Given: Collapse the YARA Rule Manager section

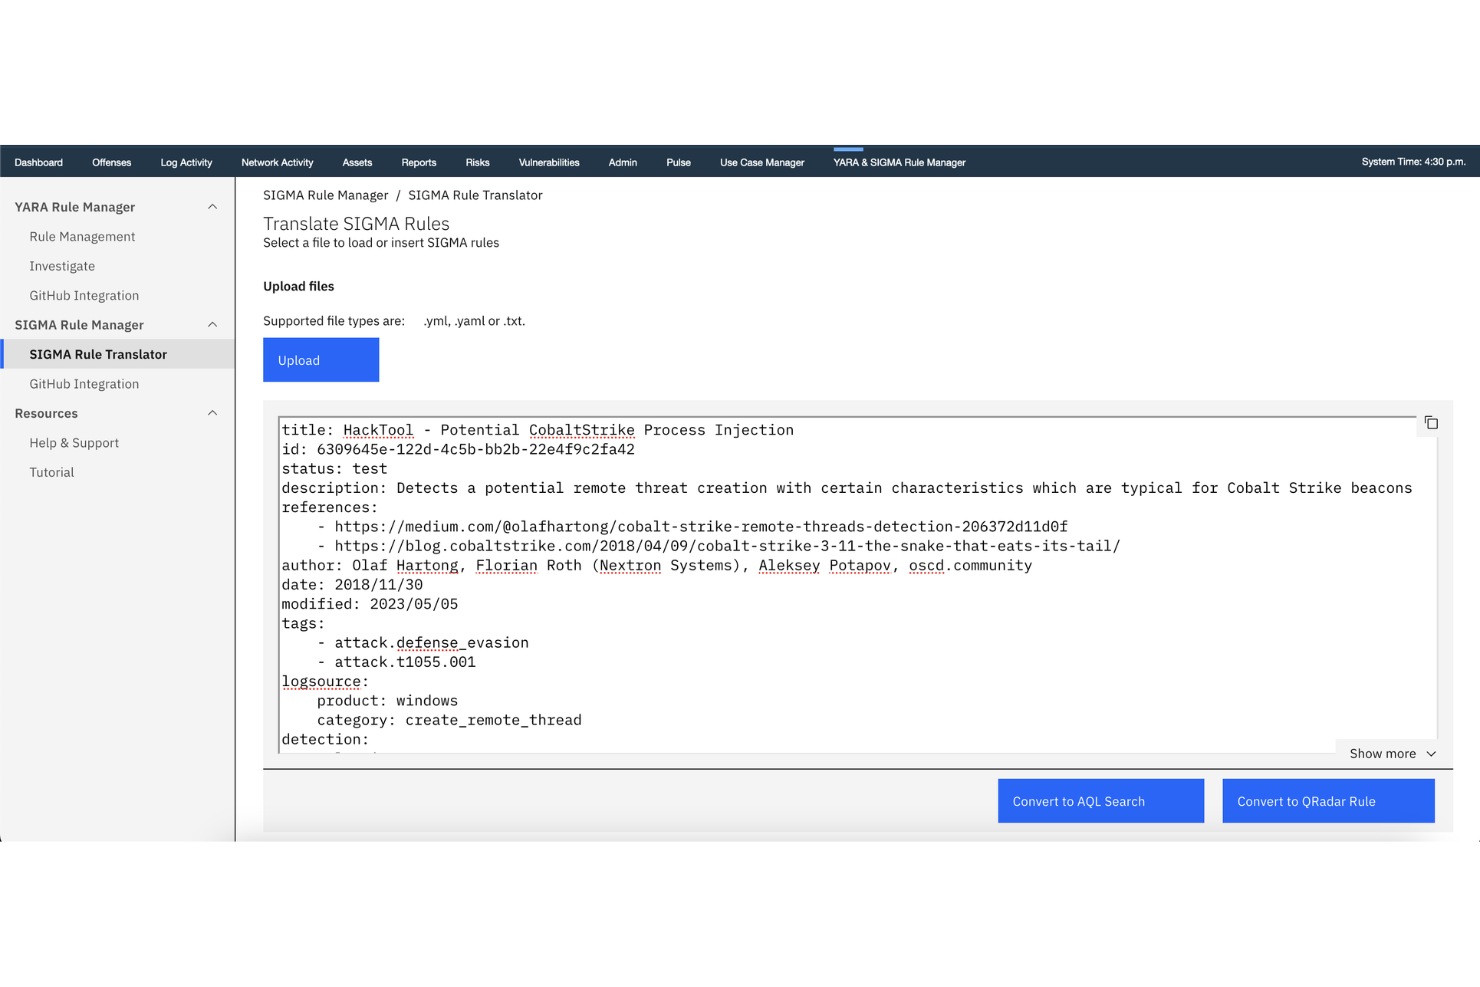Looking at the screenshot, I should tap(212, 206).
